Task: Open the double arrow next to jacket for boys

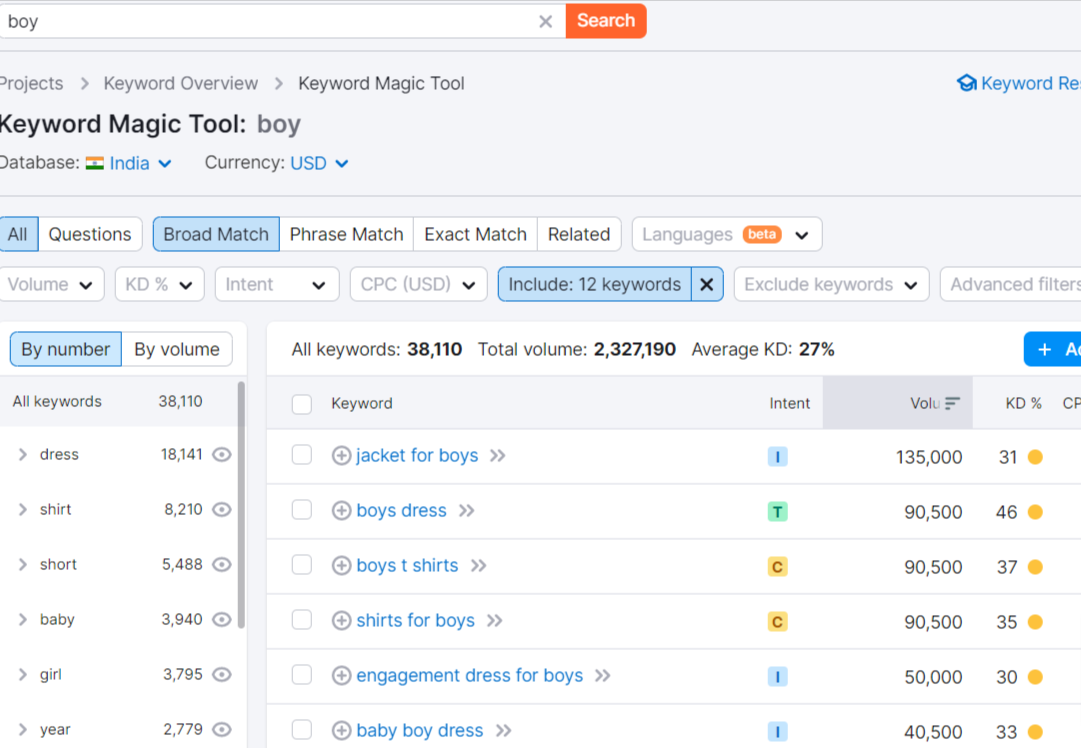Action: [x=498, y=456]
